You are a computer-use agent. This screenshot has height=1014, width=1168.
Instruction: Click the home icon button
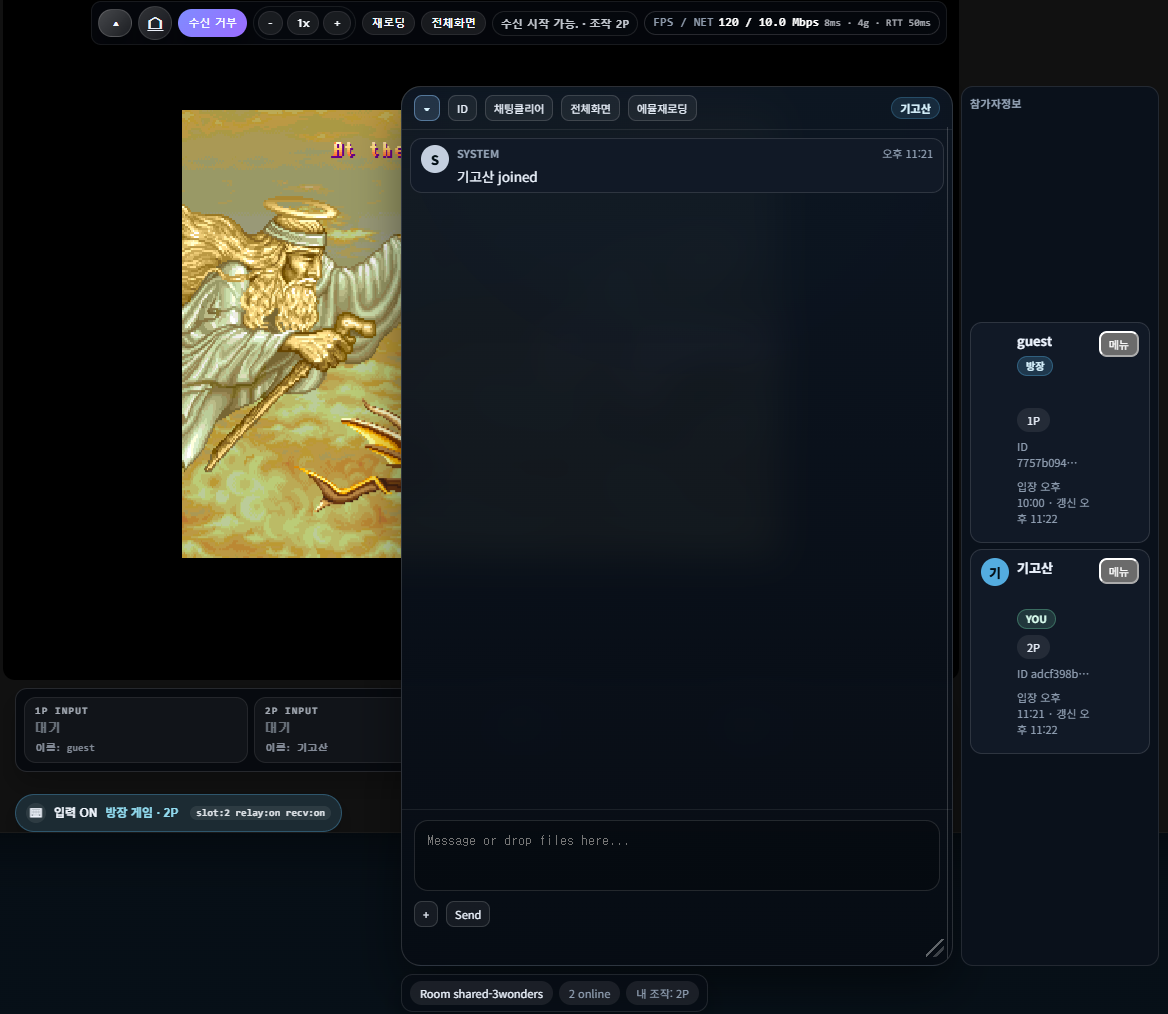[x=155, y=24]
